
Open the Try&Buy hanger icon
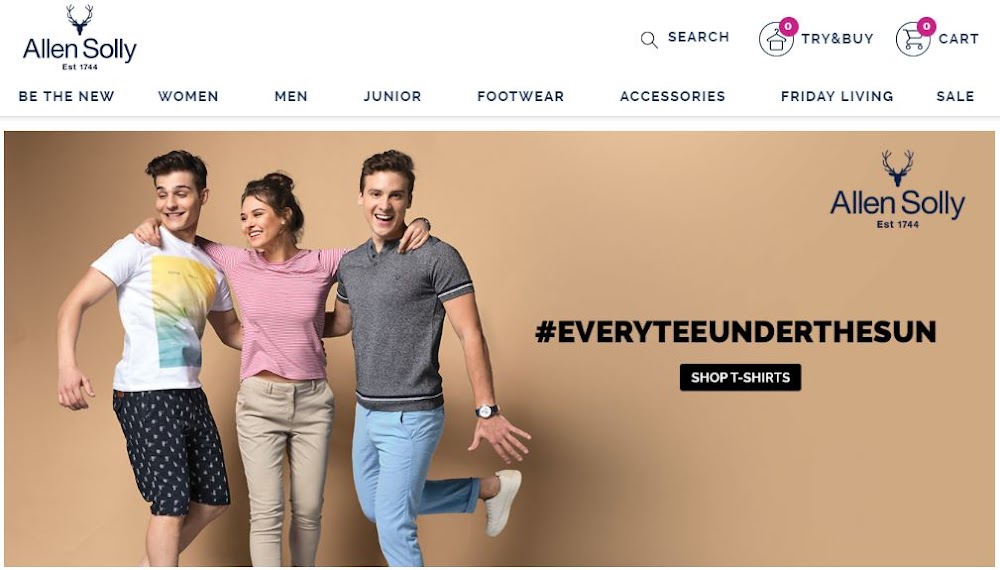[x=776, y=40]
